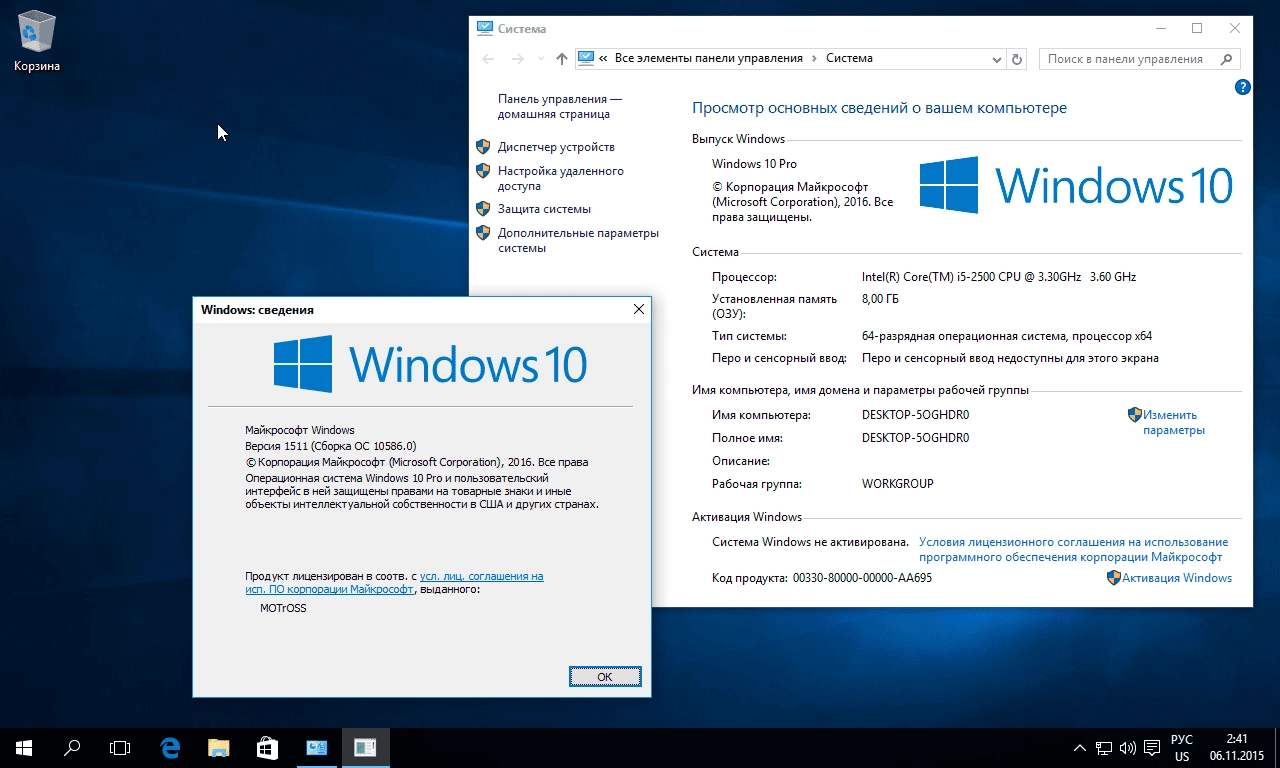Click the forward navigation arrow
This screenshot has height=768, width=1280.
click(517, 59)
